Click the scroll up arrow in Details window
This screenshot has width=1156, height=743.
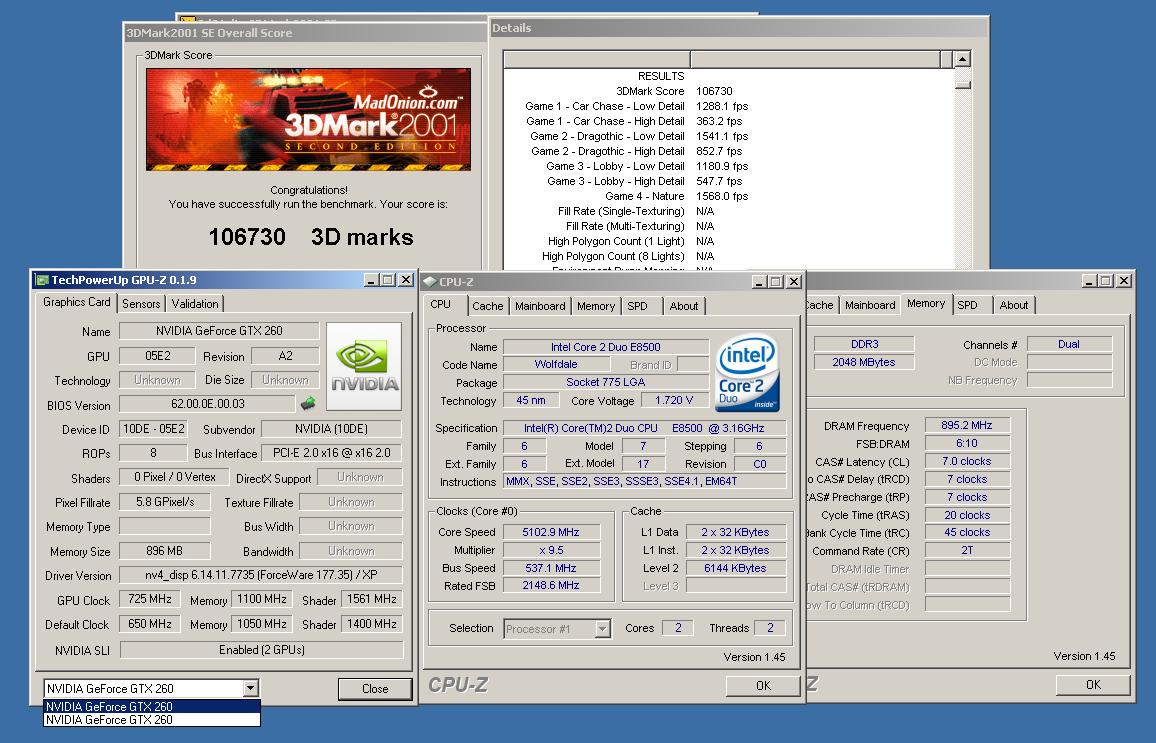click(962, 59)
